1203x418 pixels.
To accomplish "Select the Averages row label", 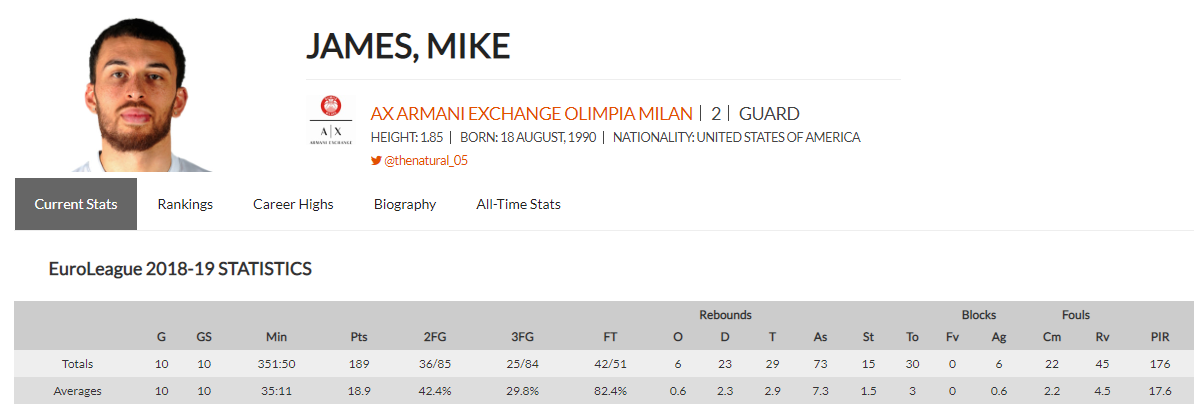I will 77,391.
